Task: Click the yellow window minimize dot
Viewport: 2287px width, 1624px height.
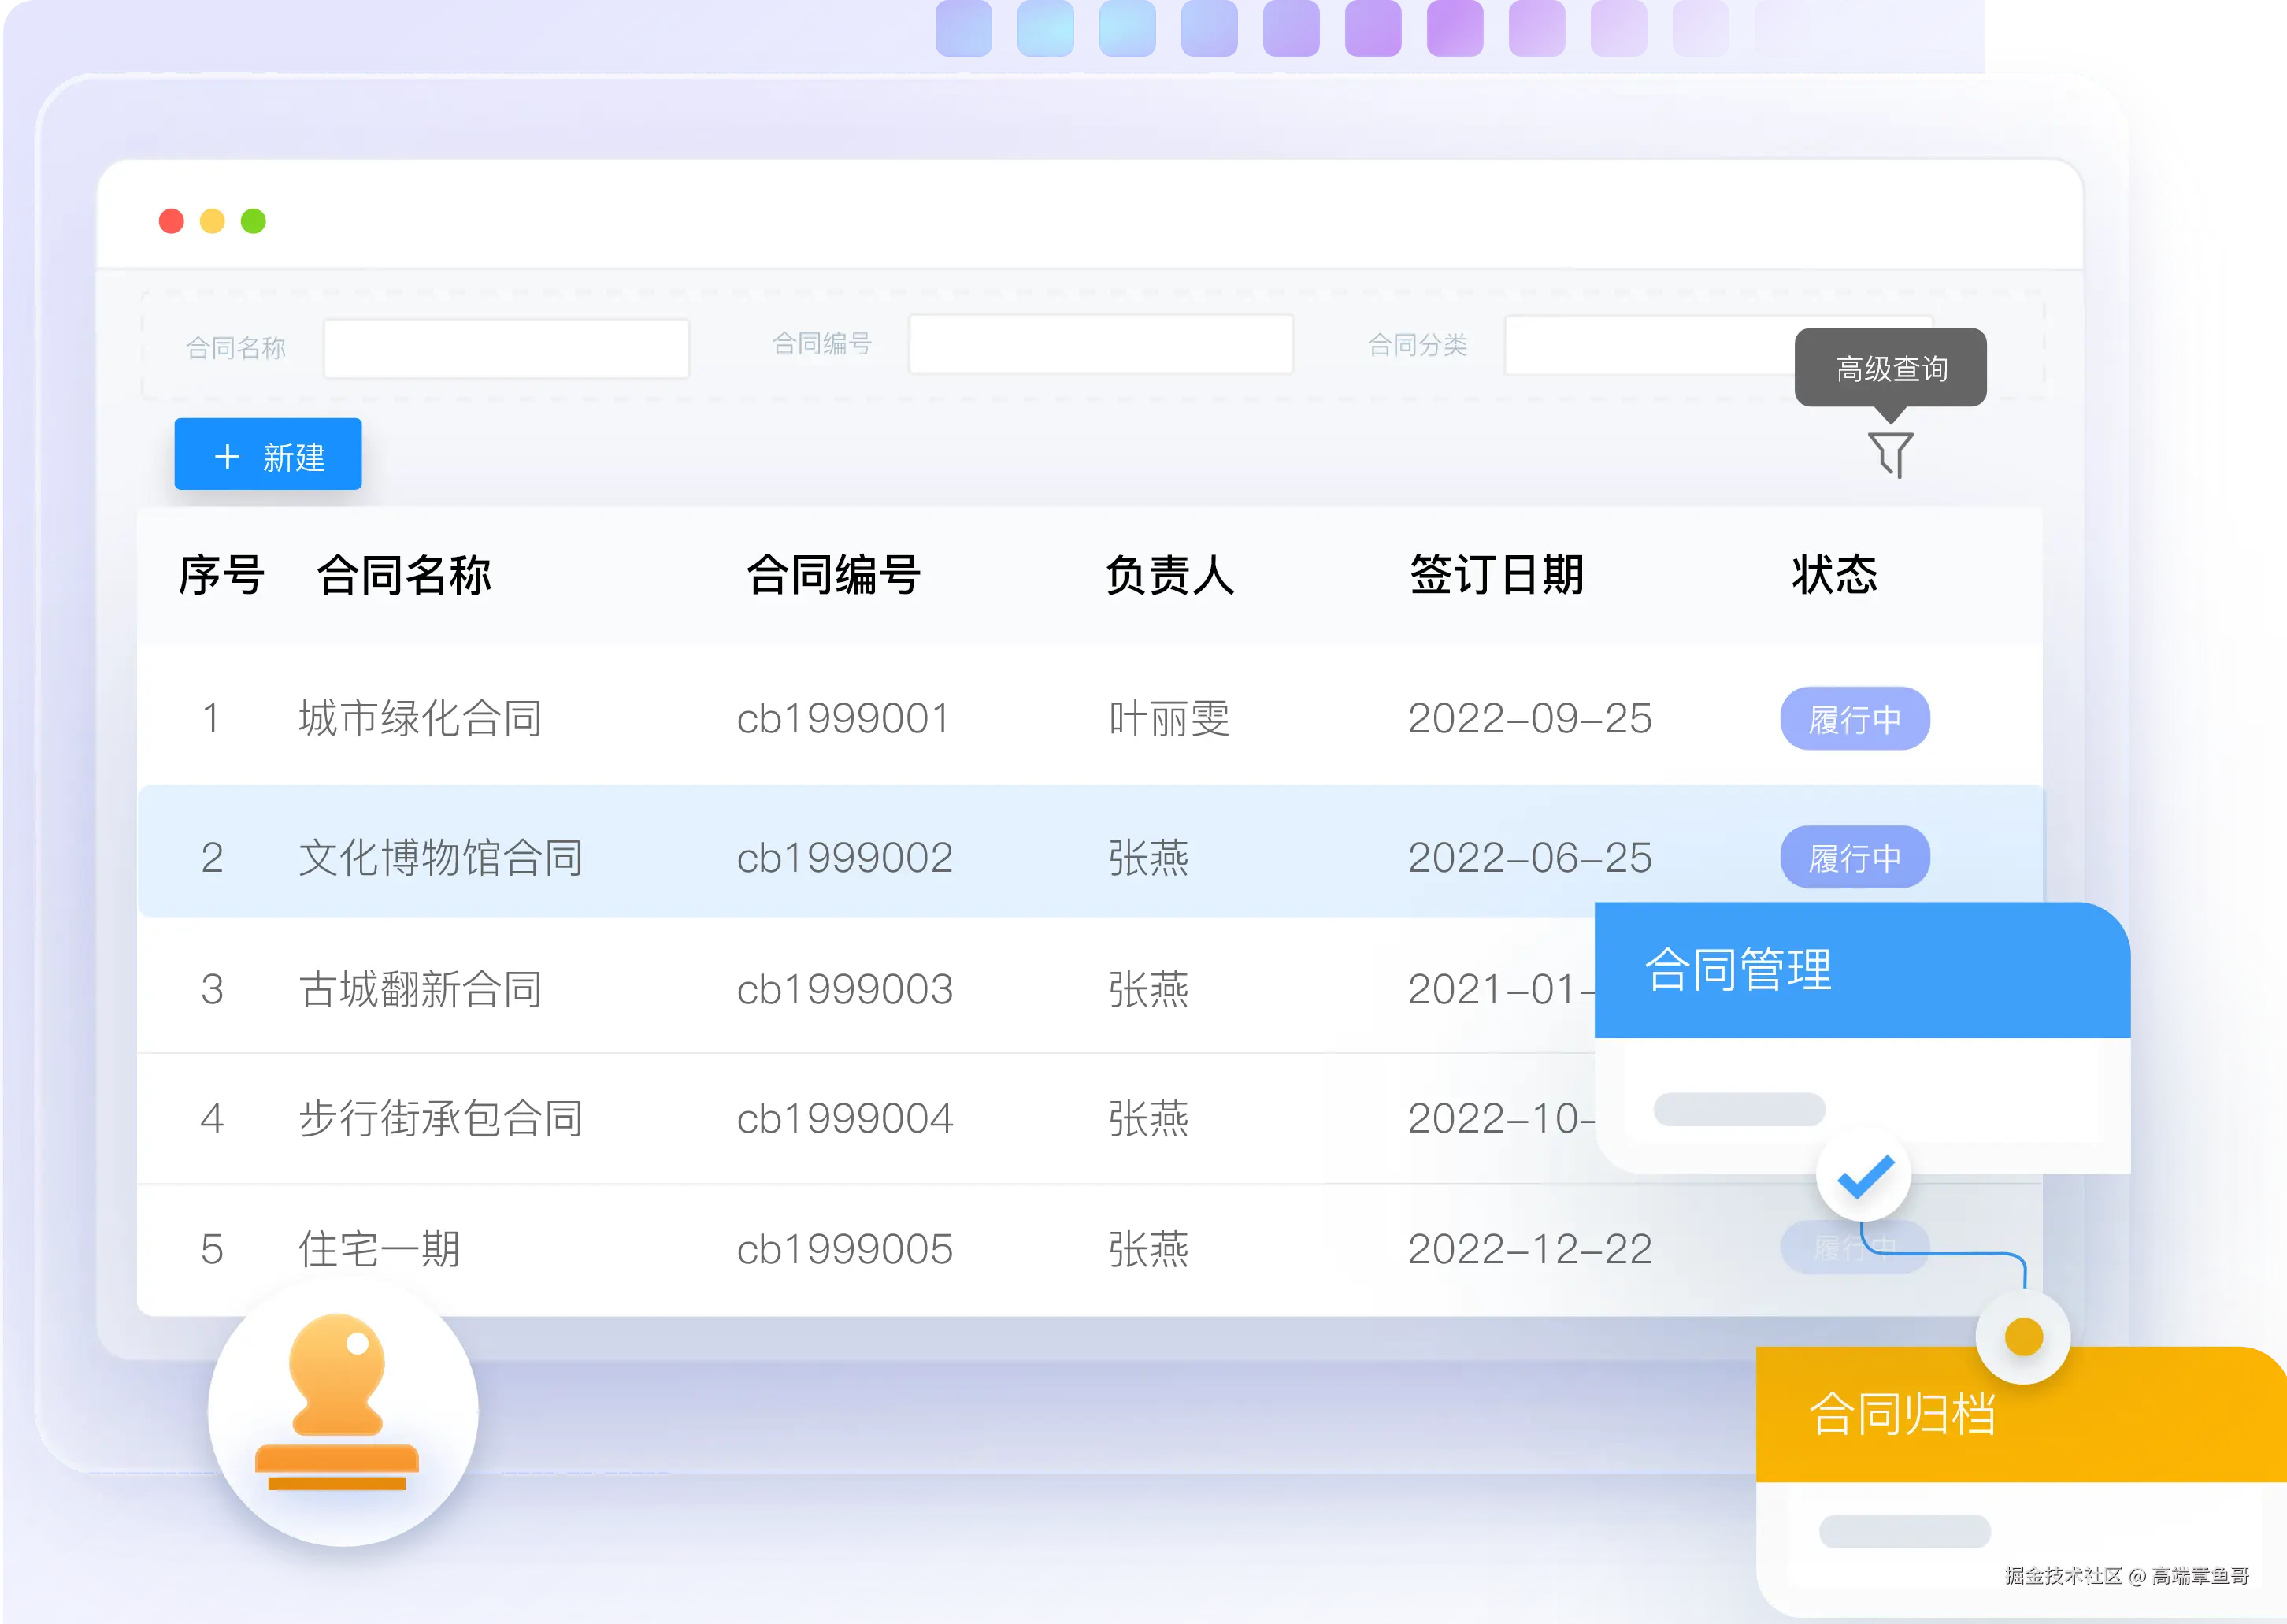Action: click(212, 221)
